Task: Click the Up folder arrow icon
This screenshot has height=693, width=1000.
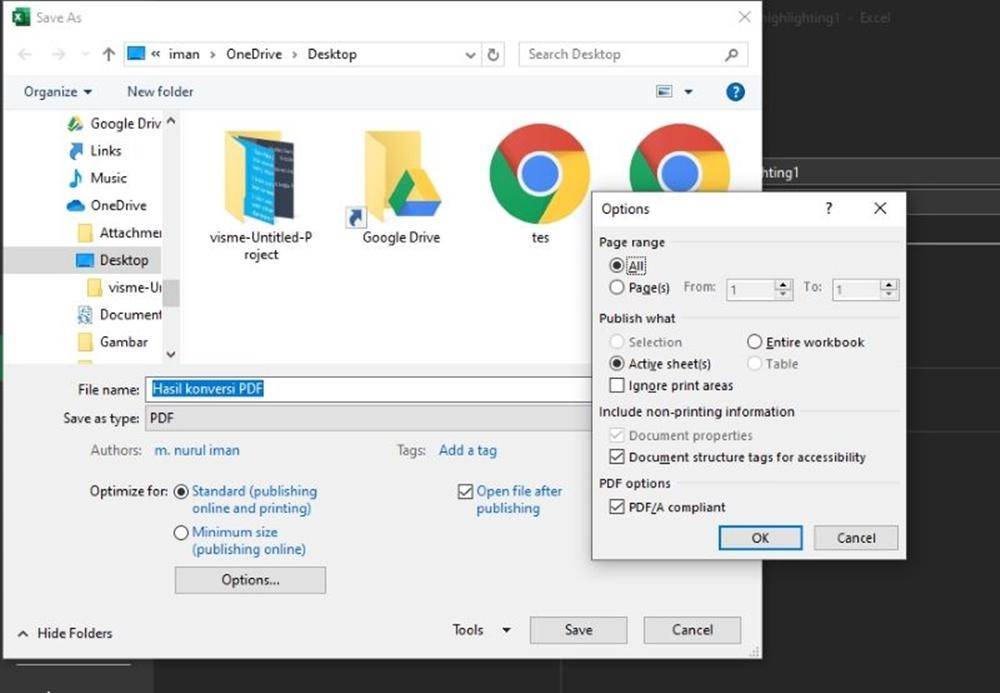Action: point(108,55)
